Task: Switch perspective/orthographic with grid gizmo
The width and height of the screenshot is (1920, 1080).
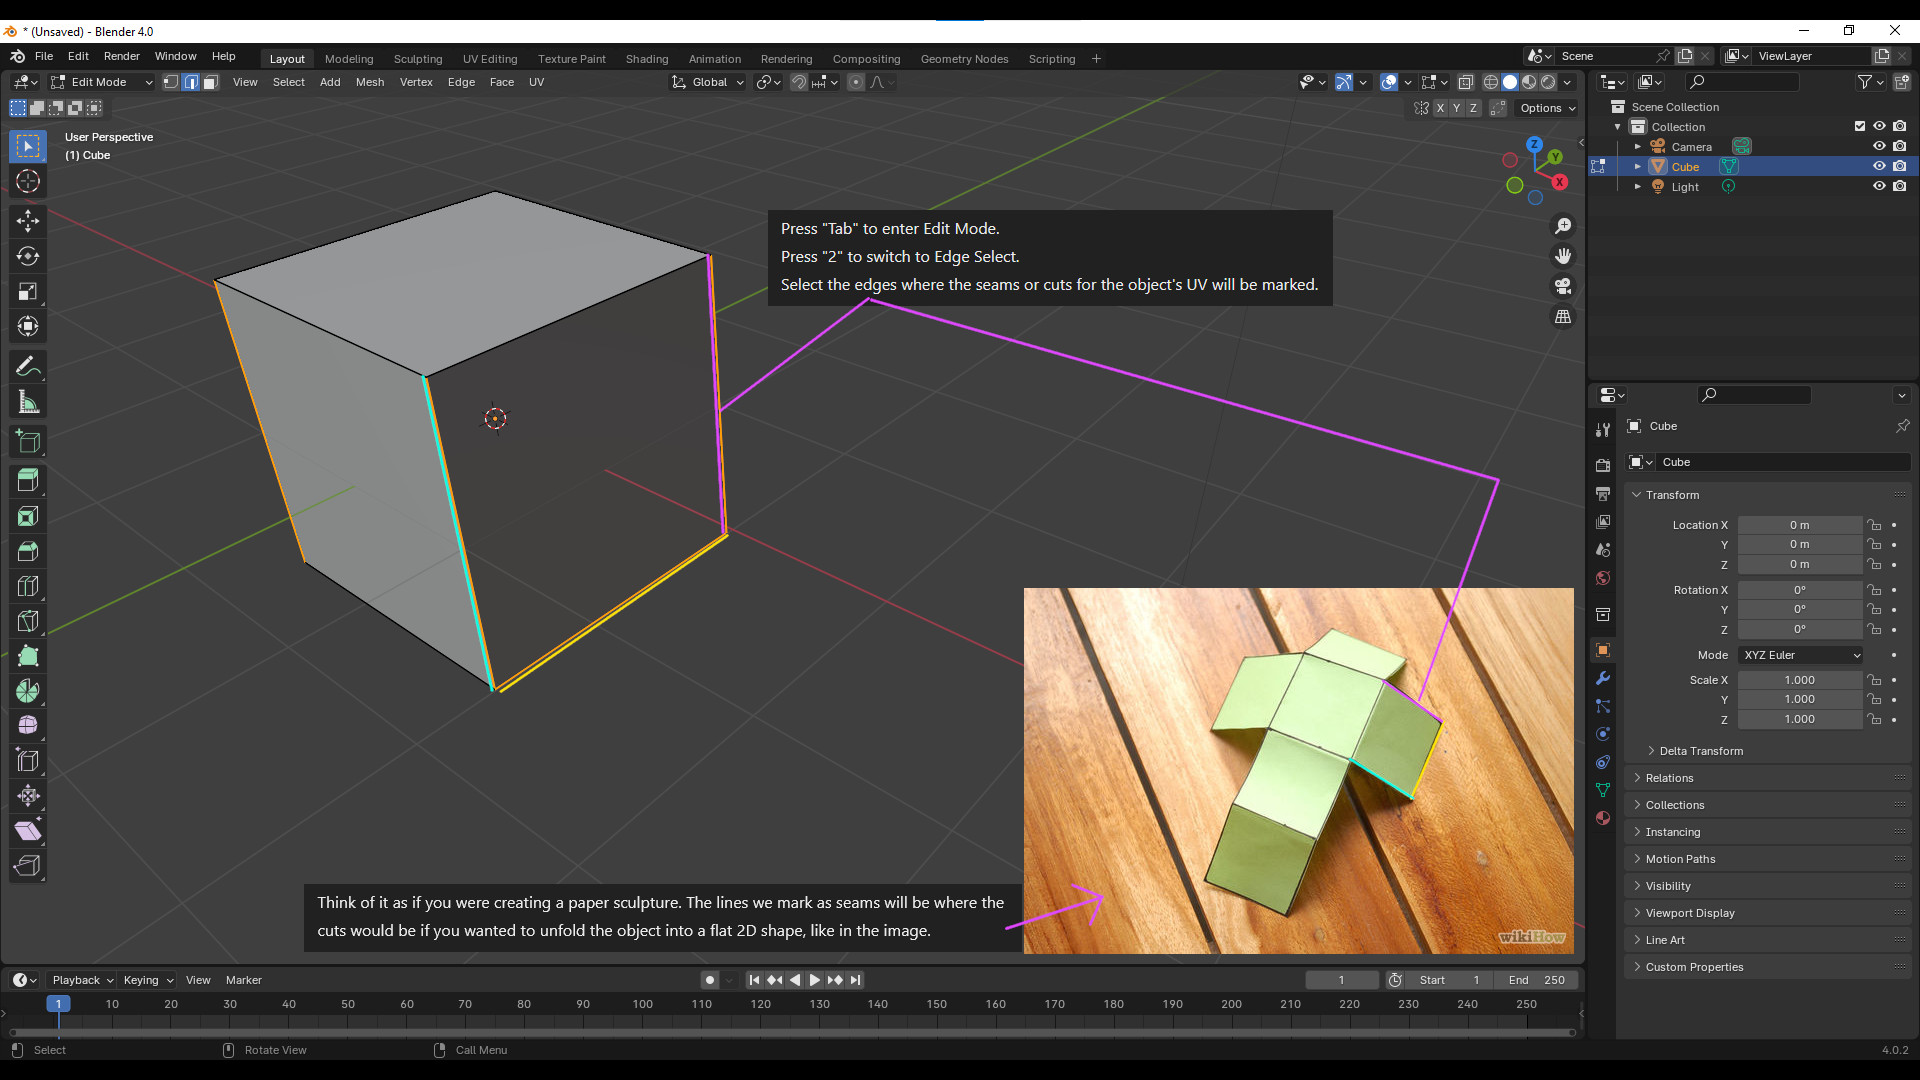Action: (1563, 316)
